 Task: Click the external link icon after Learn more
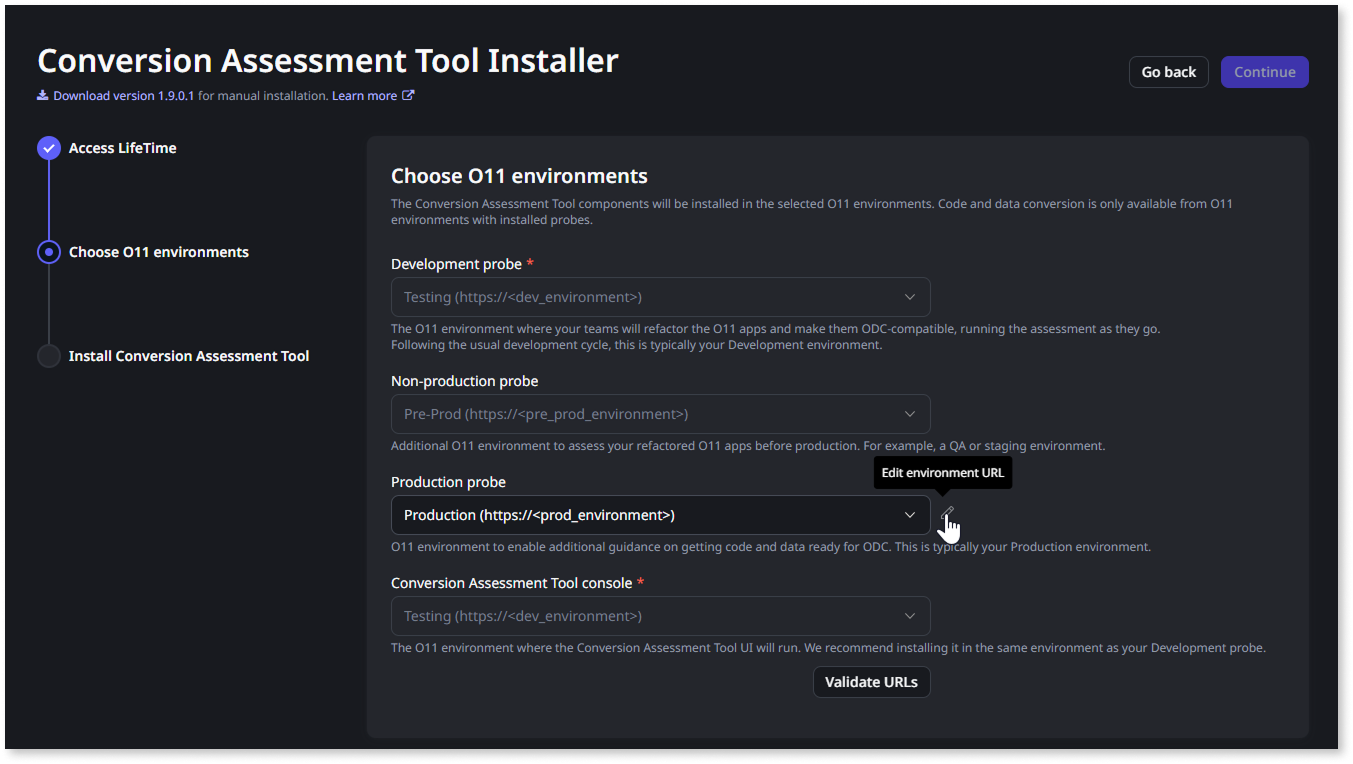pos(408,95)
